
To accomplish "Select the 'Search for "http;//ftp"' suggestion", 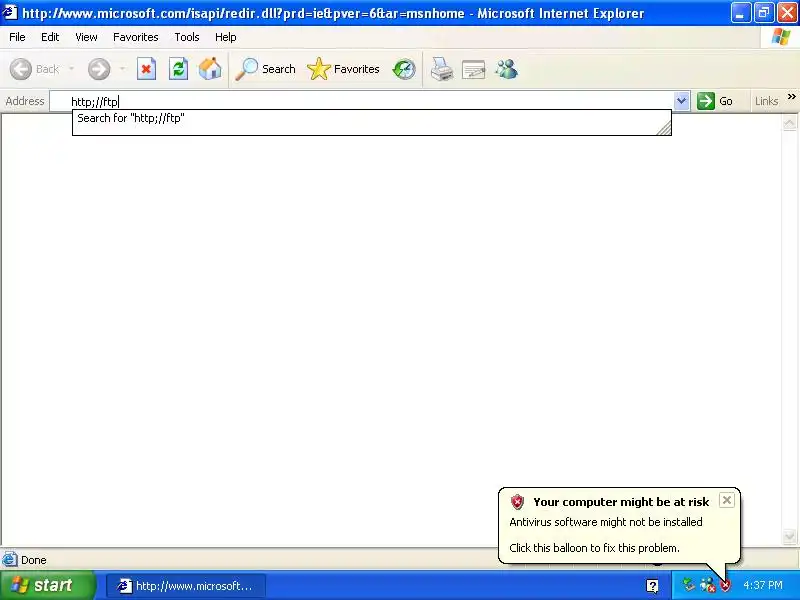I will tap(371, 118).
